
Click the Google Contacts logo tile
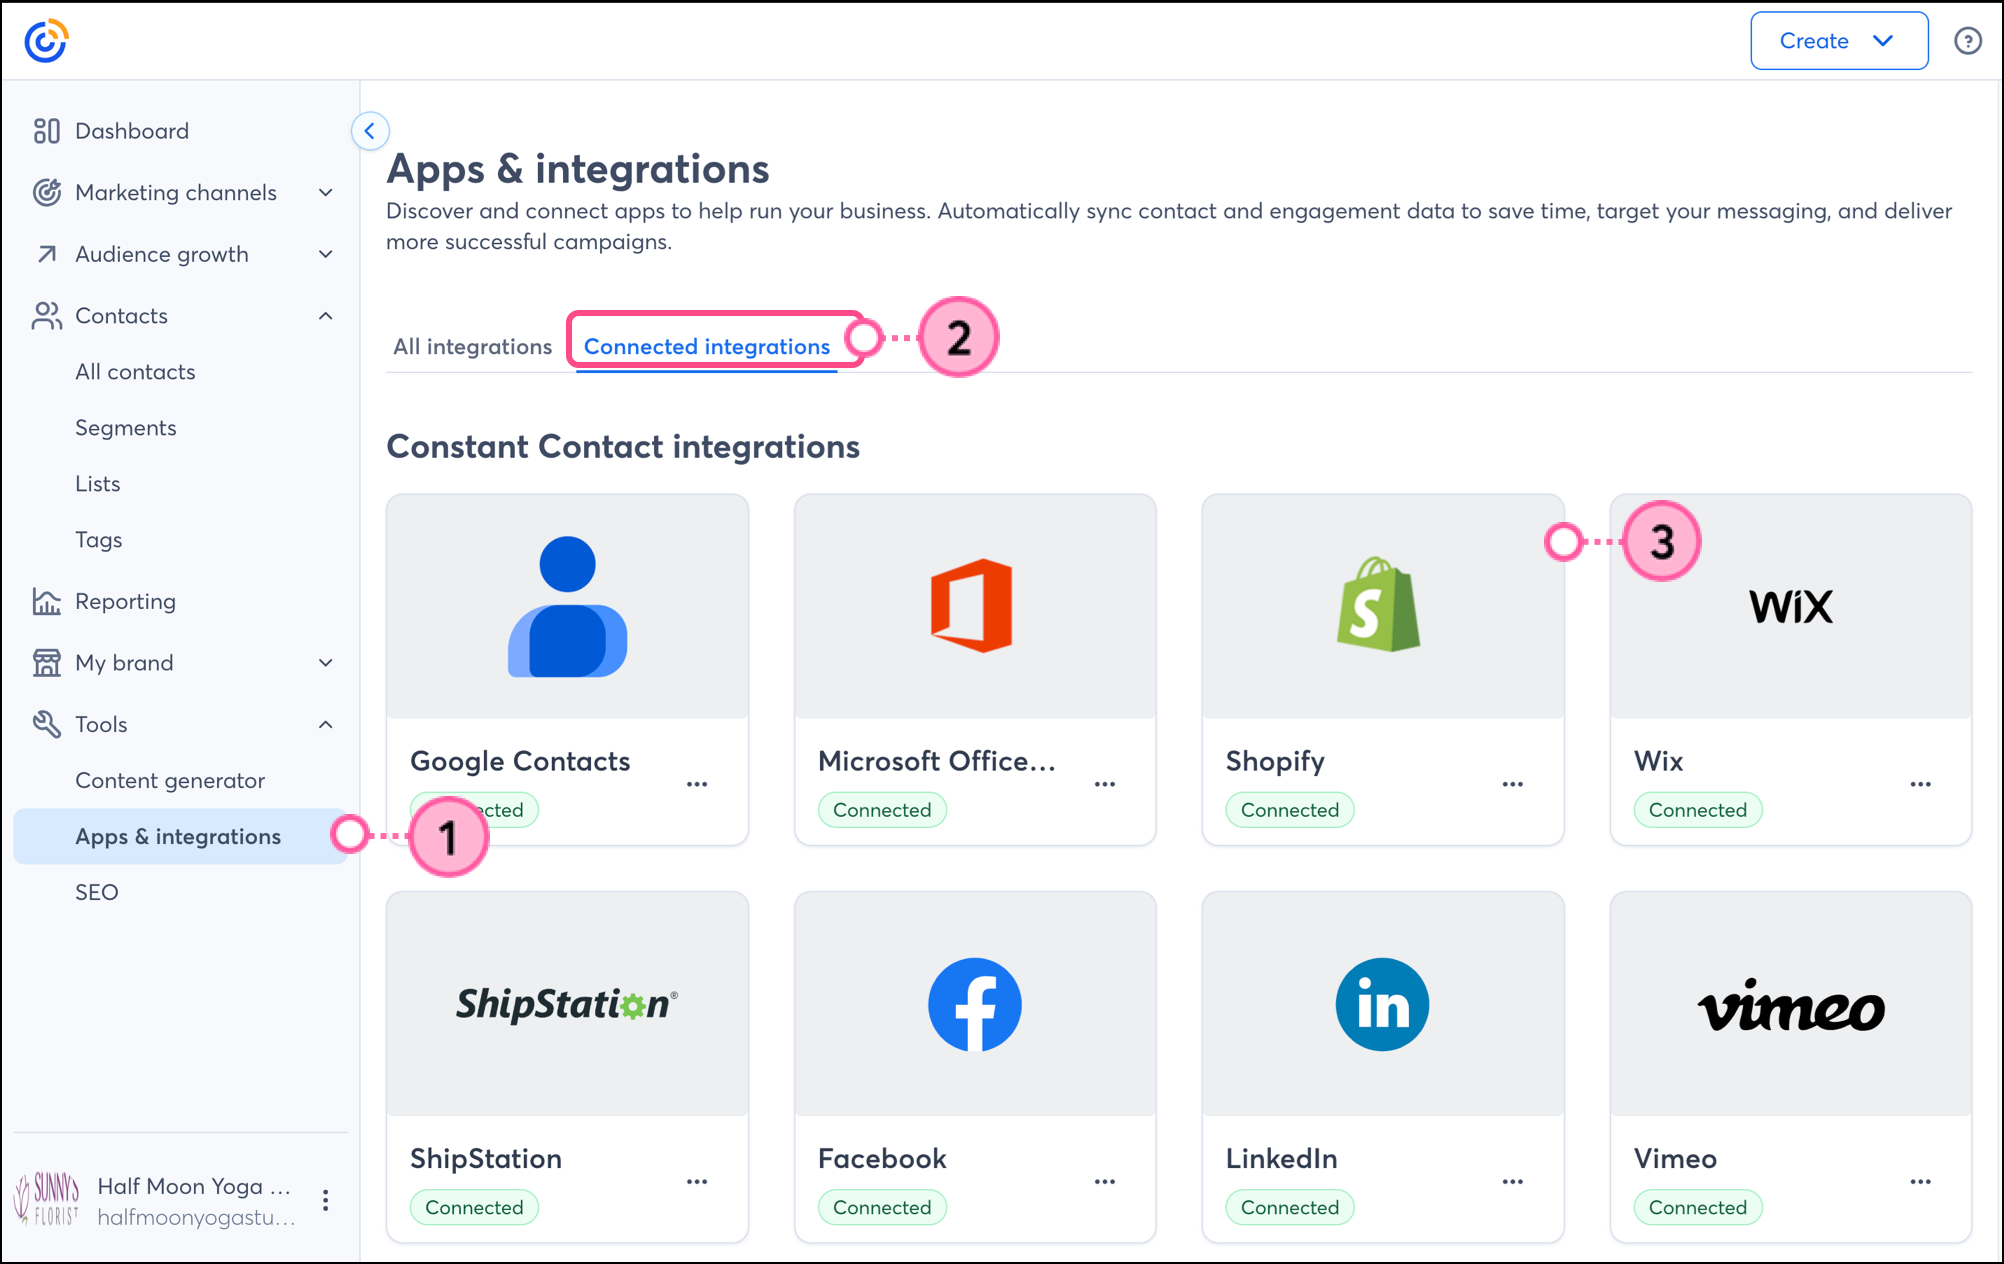tap(568, 606)
